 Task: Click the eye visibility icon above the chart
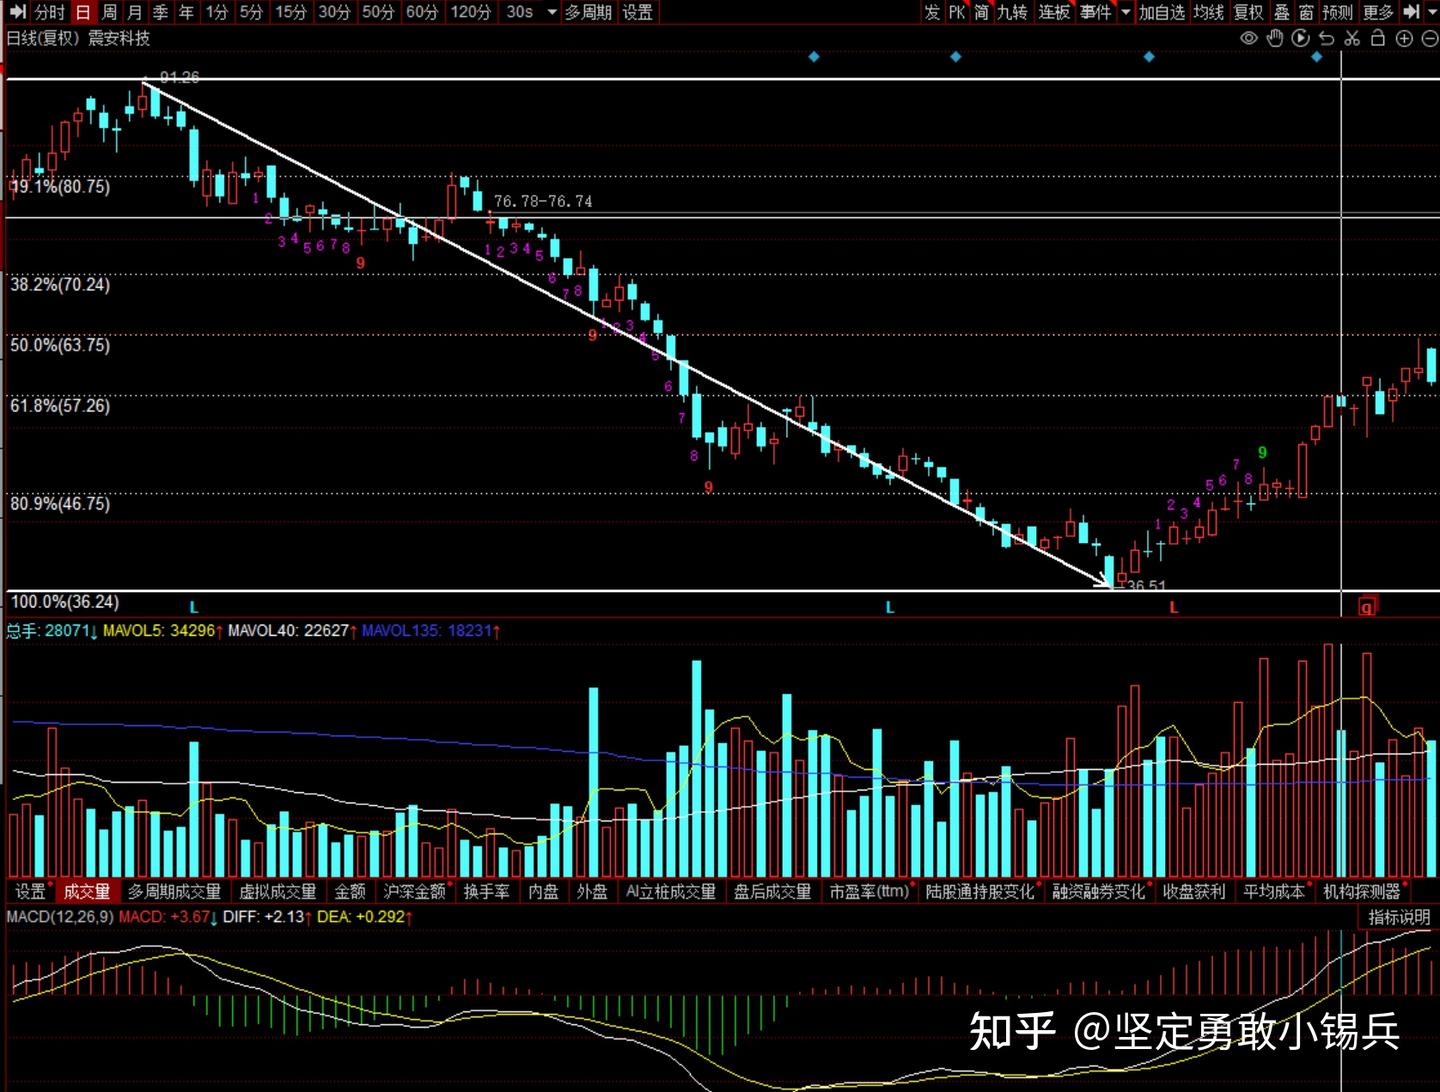point(1248,38)
